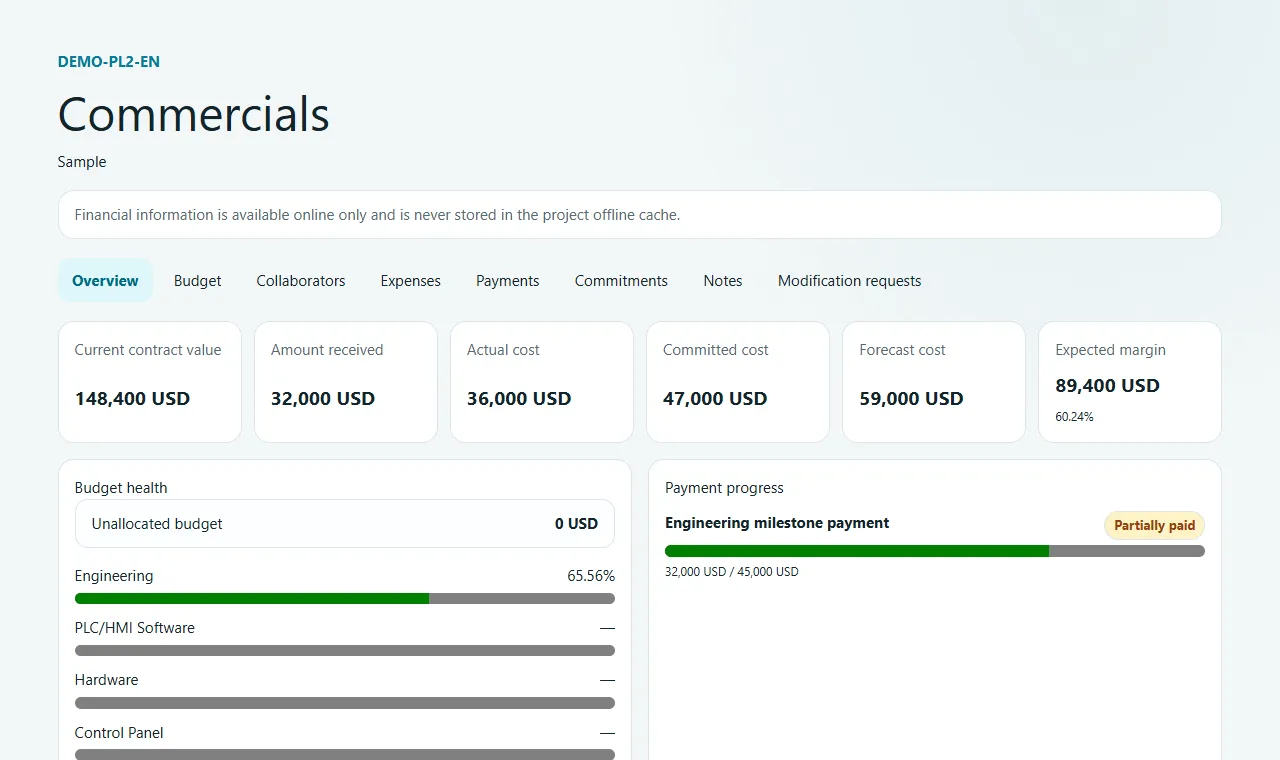Image resolution: width=1280 pixels, height=760 pixels.
Task: Click the Hardware budget progress bar
Action: point(345,702)
